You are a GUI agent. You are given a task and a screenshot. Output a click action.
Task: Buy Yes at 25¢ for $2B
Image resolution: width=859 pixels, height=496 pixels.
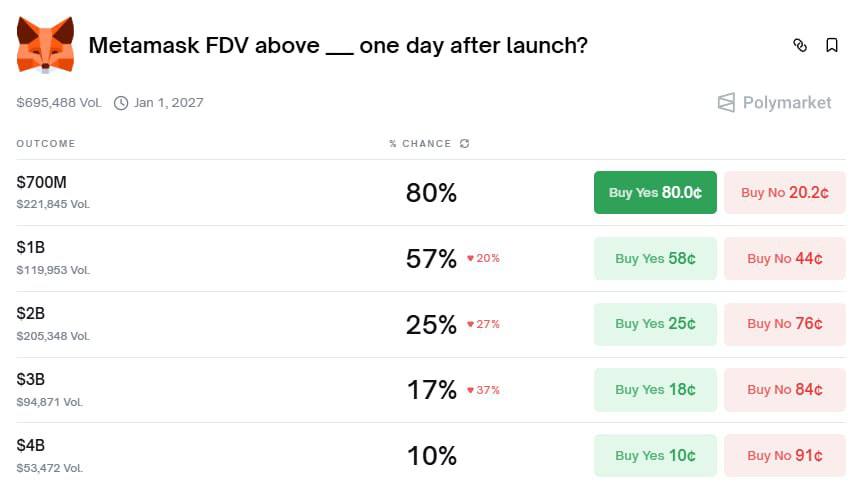[x=655, y=324]
